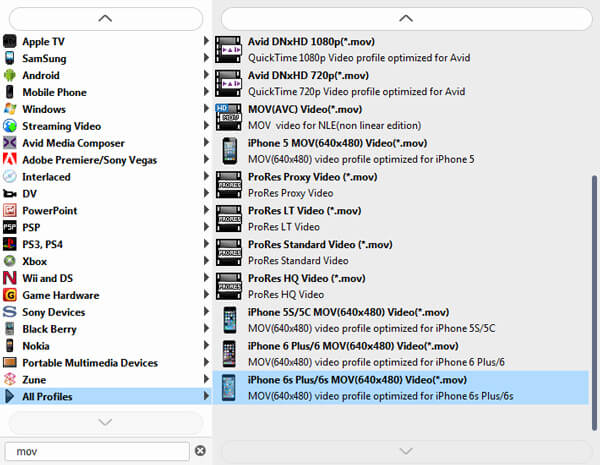This screenshot has width=600, height=465.
Task: Focus the search field containing mov
Action: point(97,451)
